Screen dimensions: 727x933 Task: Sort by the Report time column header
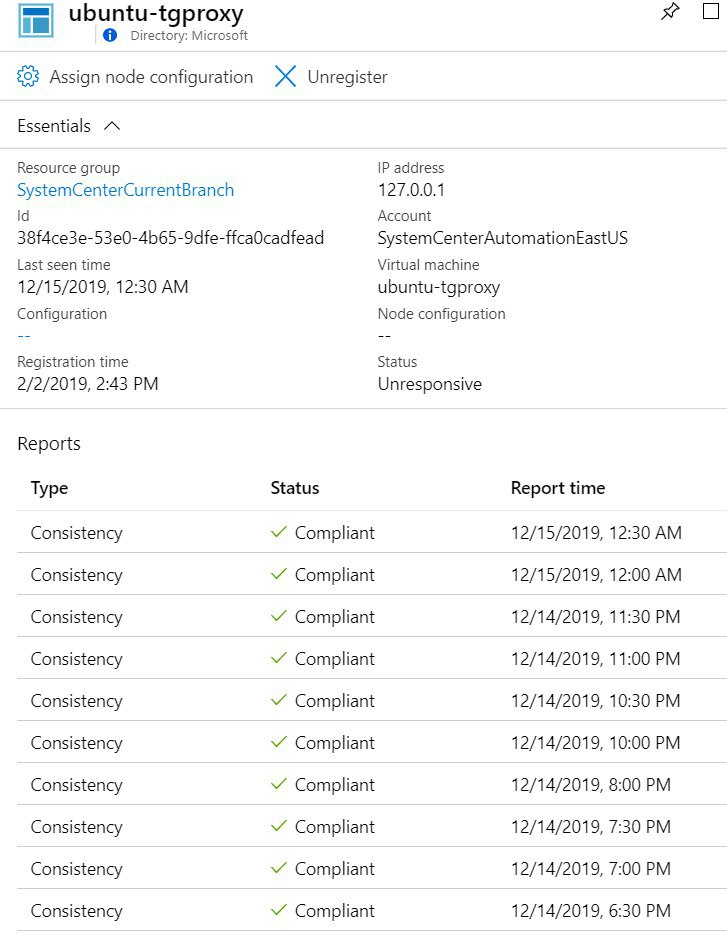point(558,488)
